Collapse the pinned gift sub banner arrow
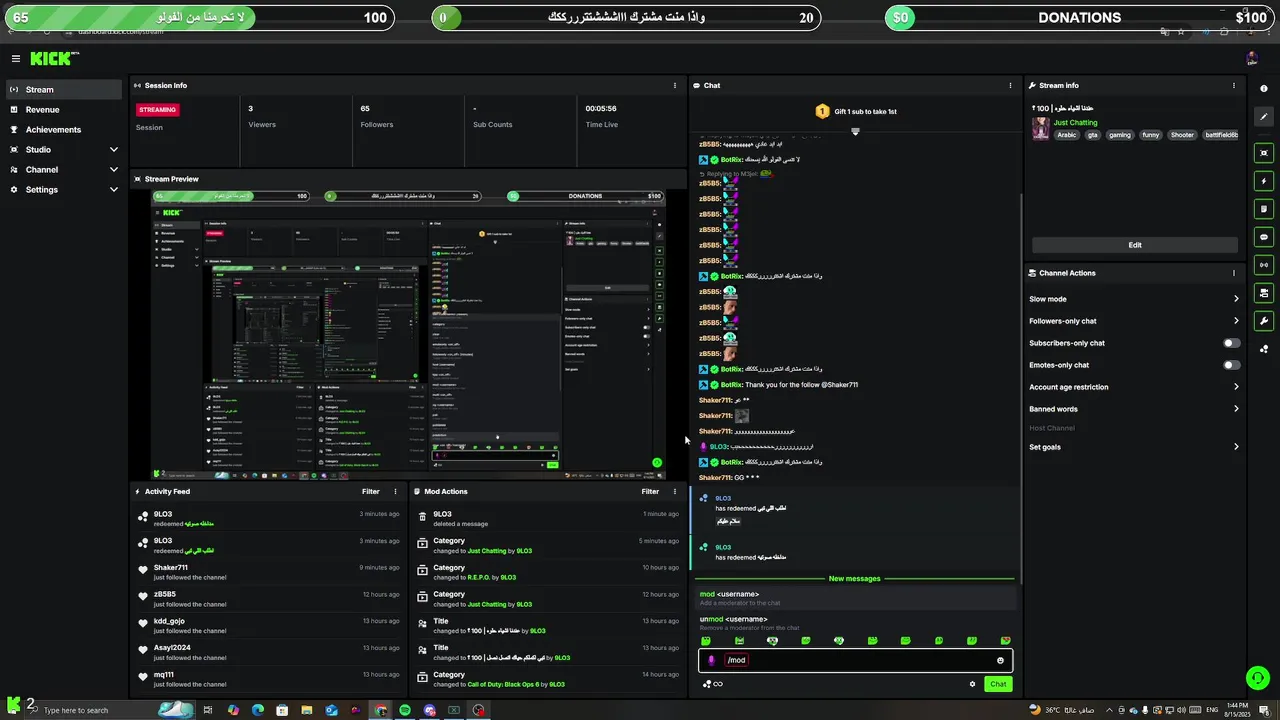Screen dimensions: 1280x720 855,132
